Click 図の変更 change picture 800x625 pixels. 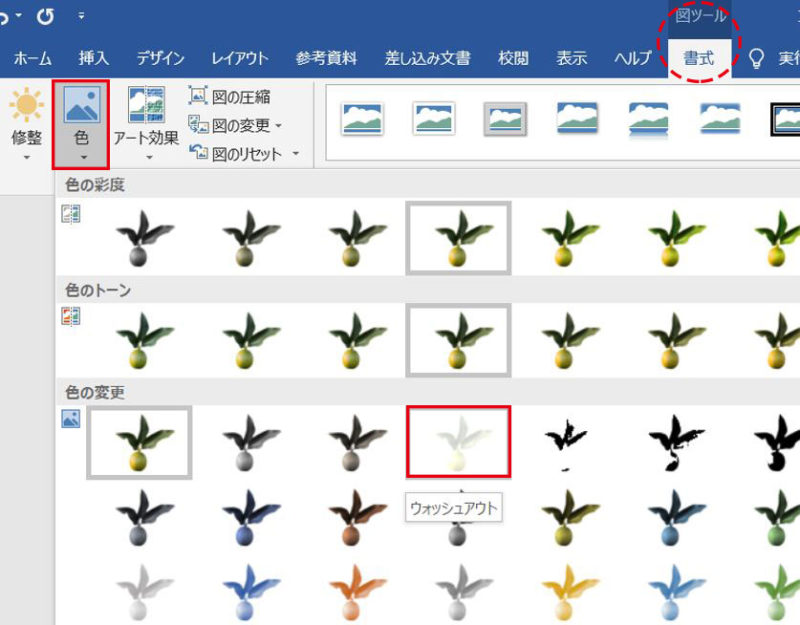[229, 125]
